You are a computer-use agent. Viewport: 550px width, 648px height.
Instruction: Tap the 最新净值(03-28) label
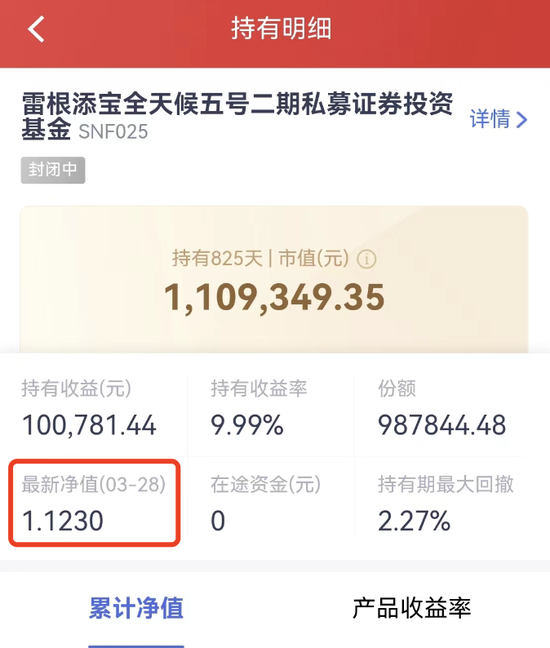pyautogui.click(x=94, y=484)
